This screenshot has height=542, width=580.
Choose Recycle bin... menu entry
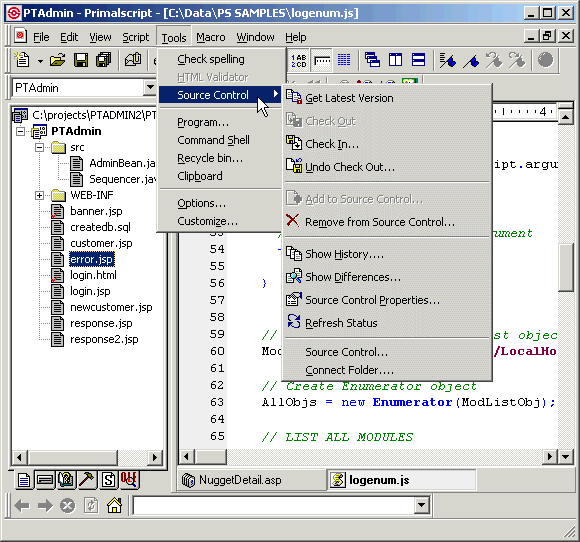[x=220, y=158]
